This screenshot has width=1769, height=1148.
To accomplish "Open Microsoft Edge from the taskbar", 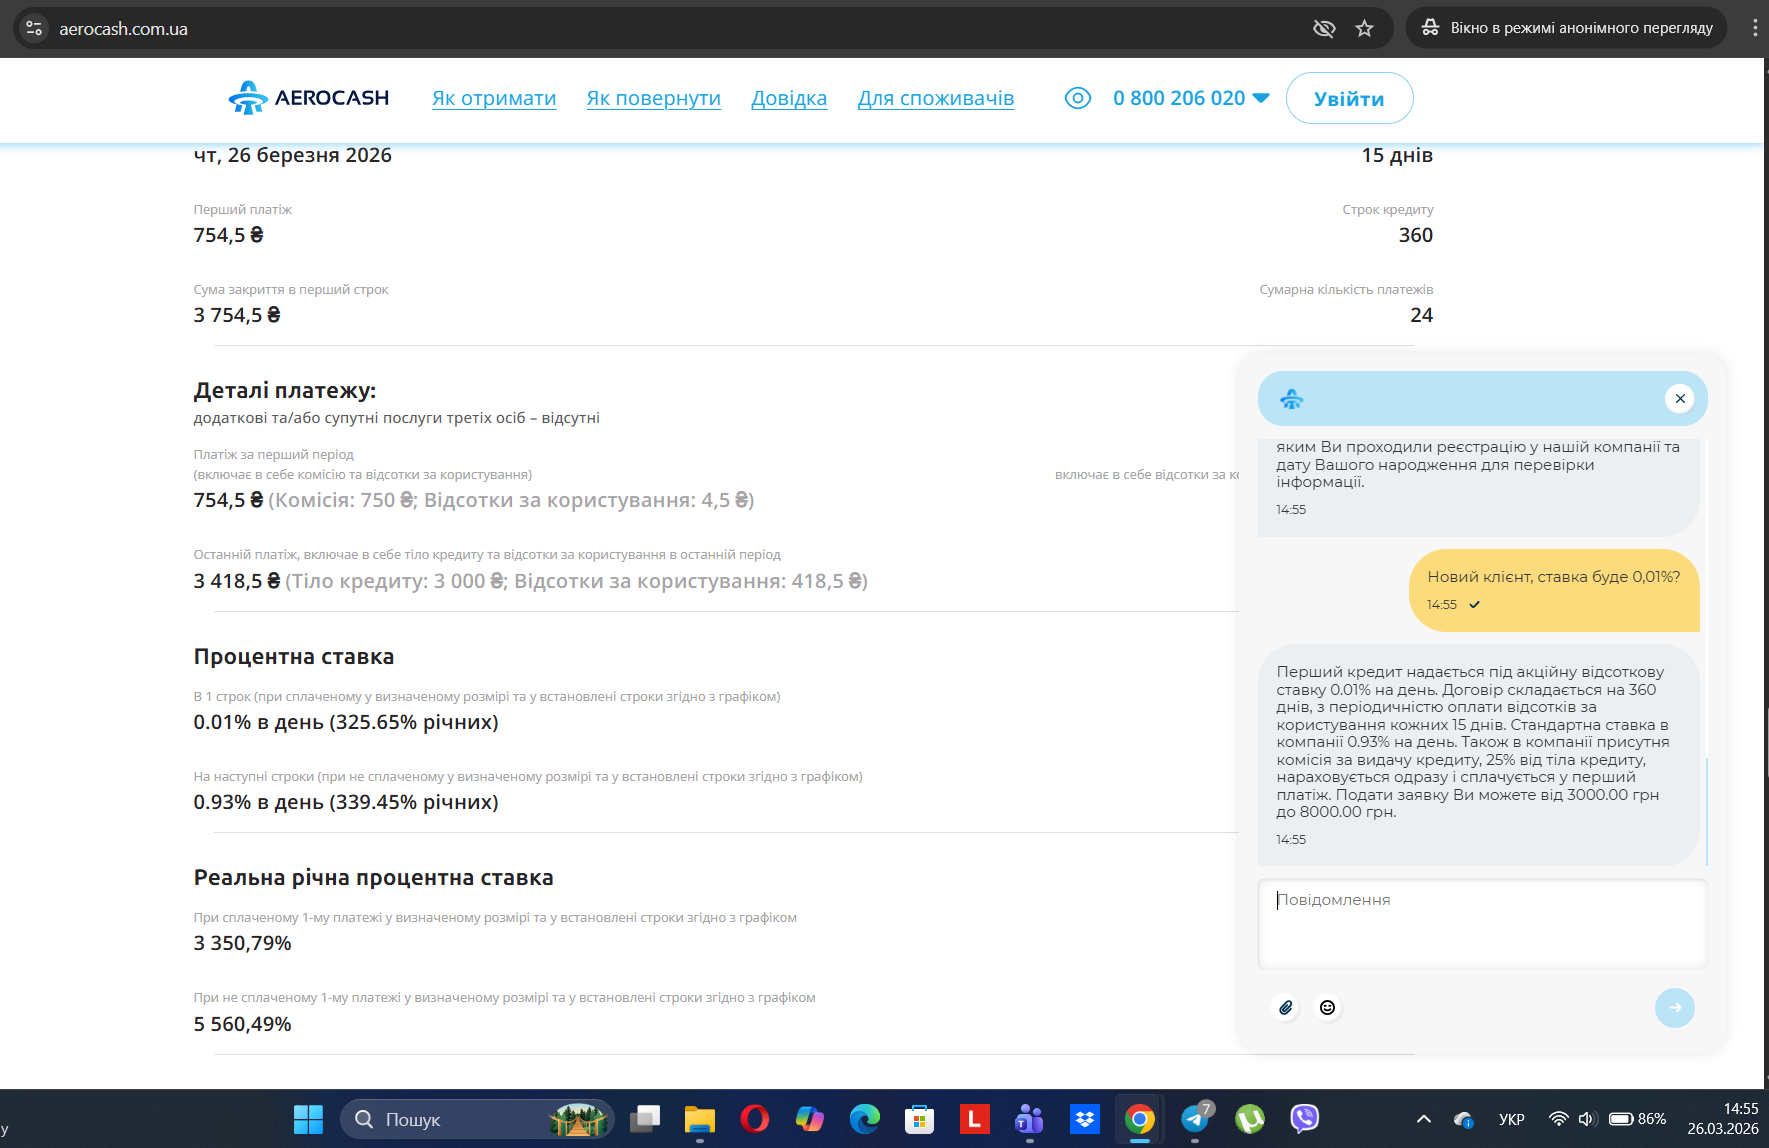I will 865,1119.
